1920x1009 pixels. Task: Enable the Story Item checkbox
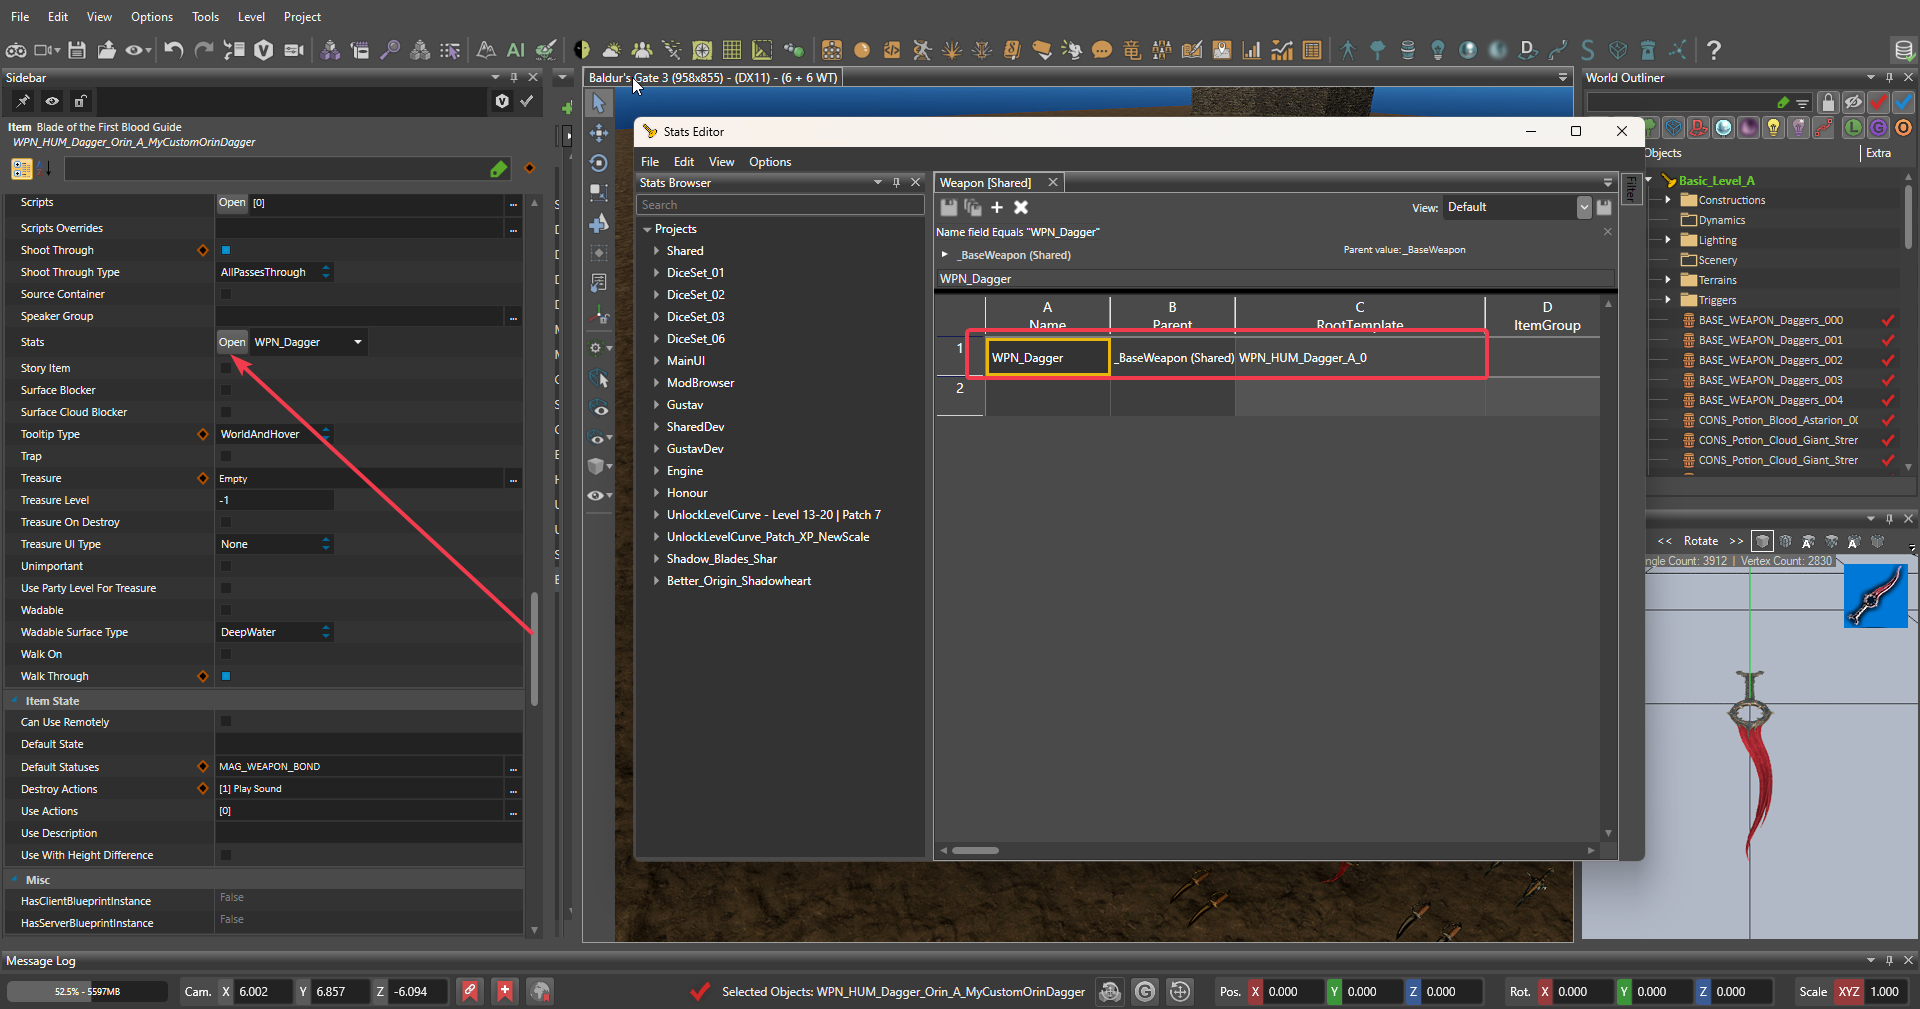[x=226, y=368]
